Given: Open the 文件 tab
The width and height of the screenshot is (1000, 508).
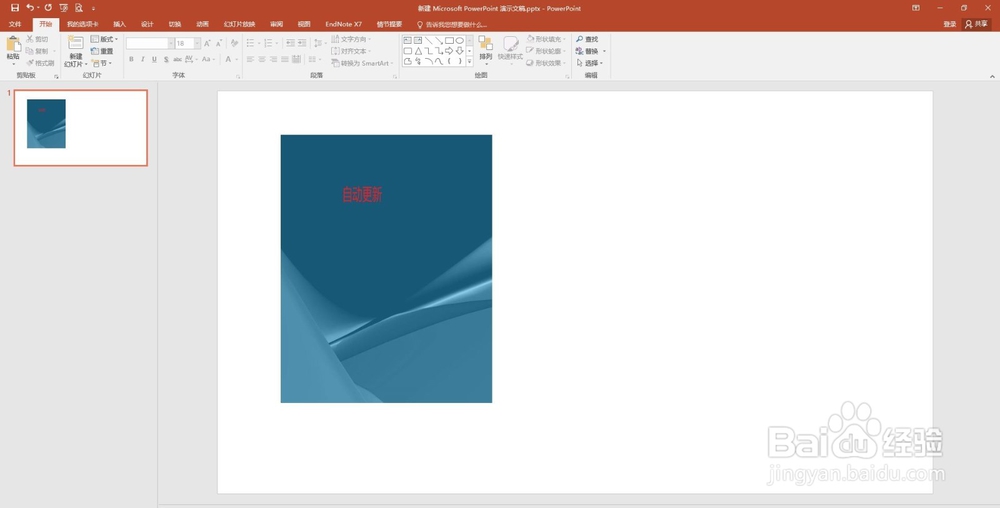Looking at the screenshot, I should pos(15,24).
